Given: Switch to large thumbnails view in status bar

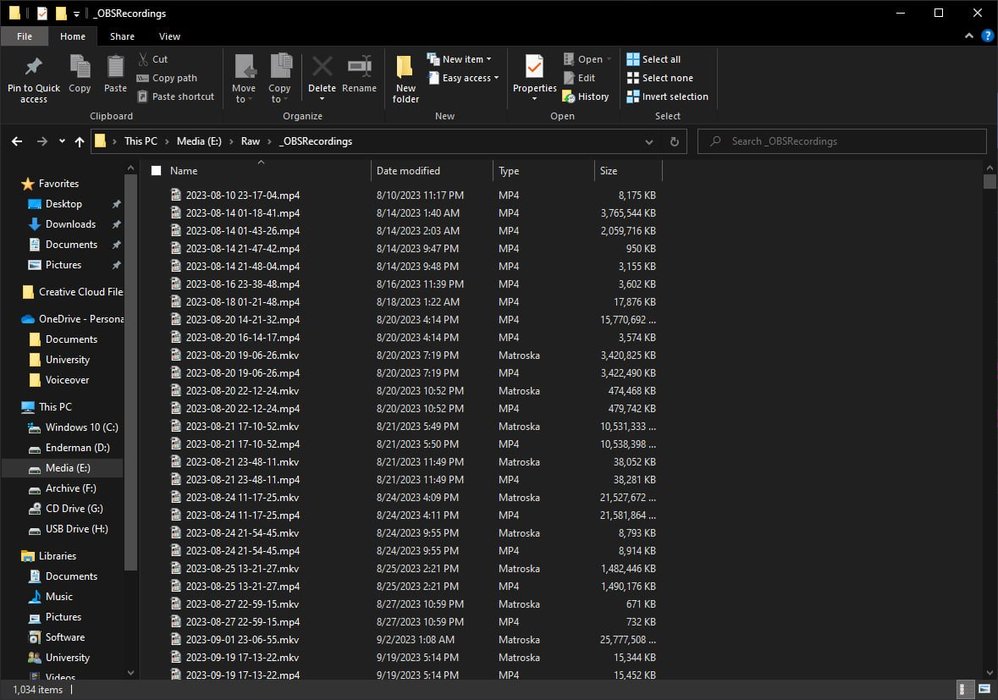Looking at the screenshot, I should click(x=982, y=689).
